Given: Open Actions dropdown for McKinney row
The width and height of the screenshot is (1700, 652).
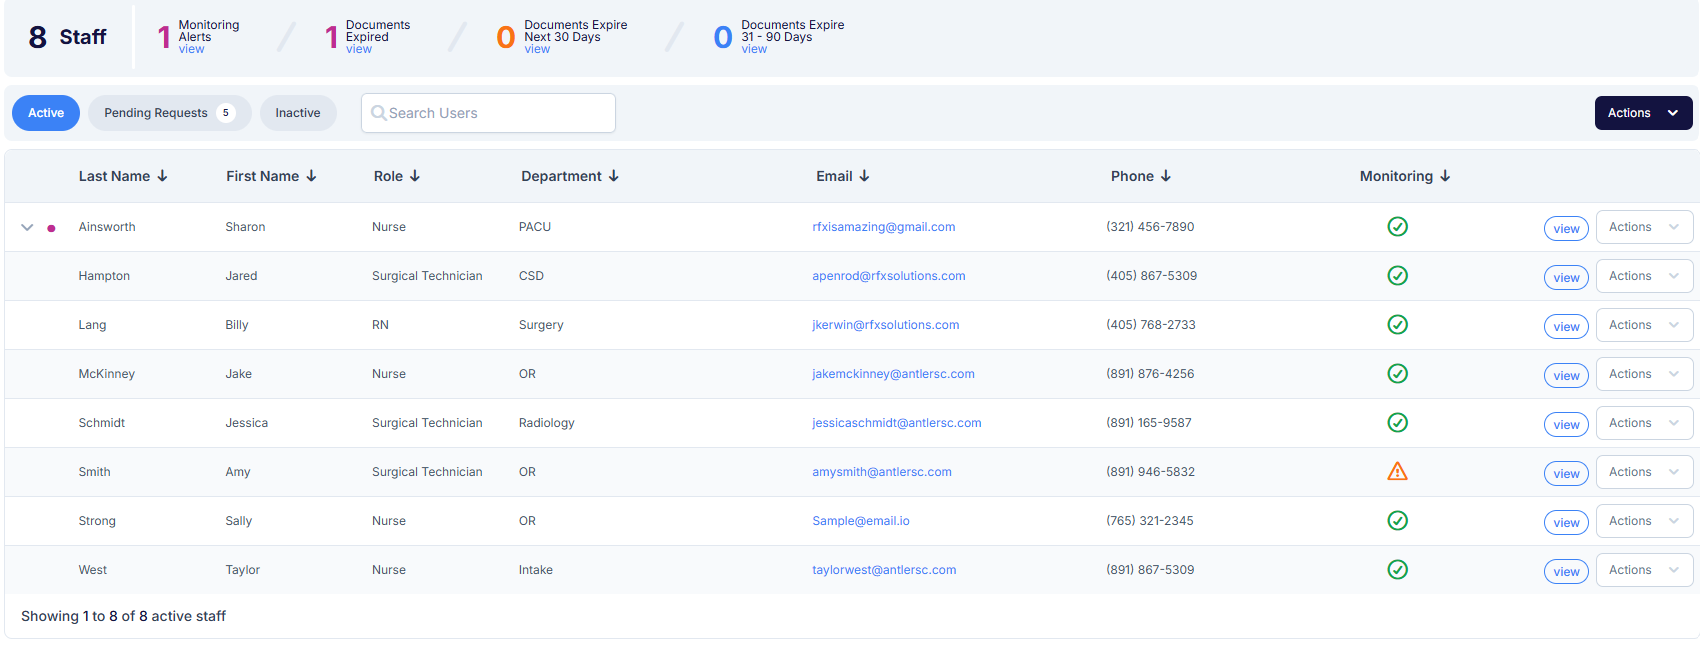Looking at the screenshot, I should 1644,374.
